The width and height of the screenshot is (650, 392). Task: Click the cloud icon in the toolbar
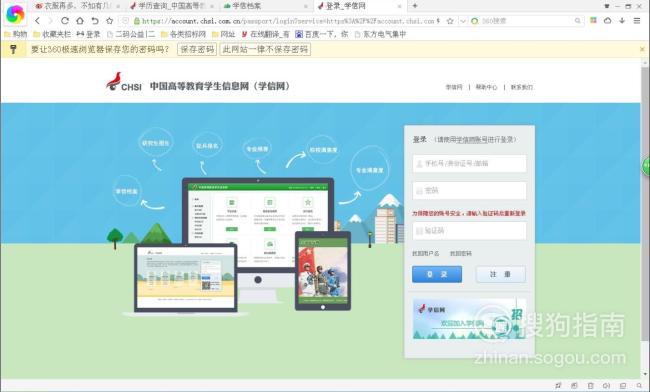[607, 20]
